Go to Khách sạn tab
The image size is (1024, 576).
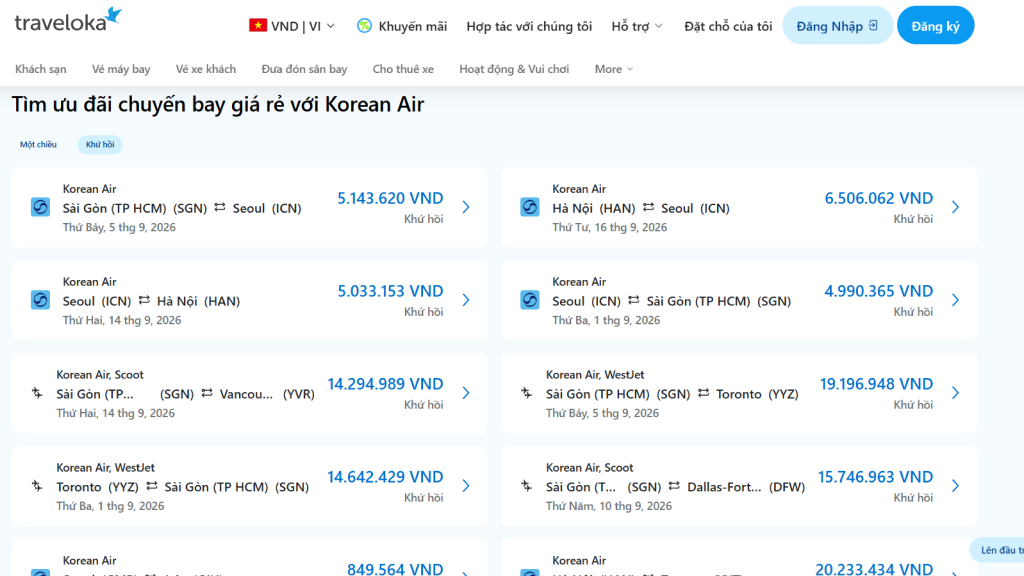tap(40, 69)
